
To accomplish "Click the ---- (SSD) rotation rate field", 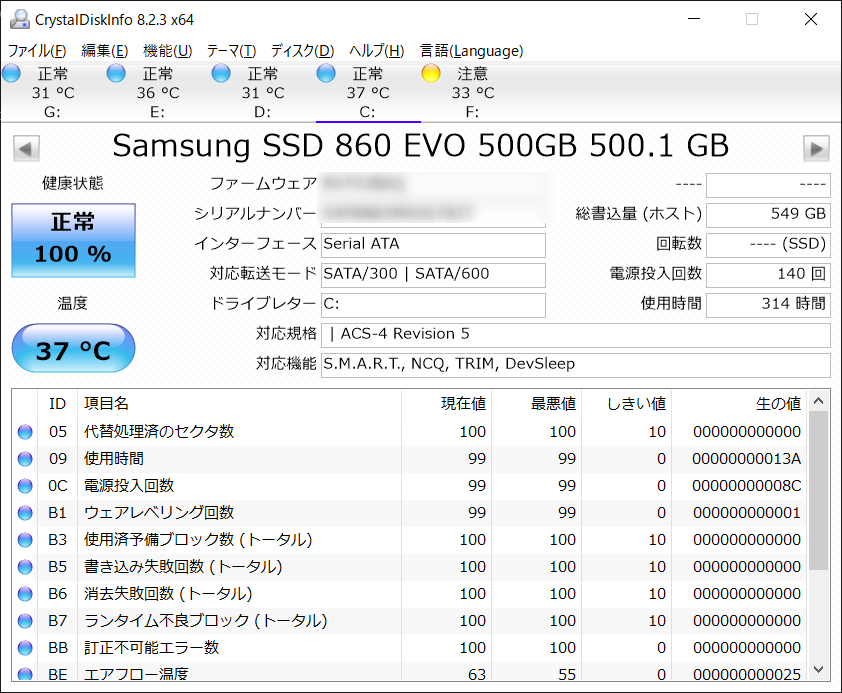I will [768, 244].
